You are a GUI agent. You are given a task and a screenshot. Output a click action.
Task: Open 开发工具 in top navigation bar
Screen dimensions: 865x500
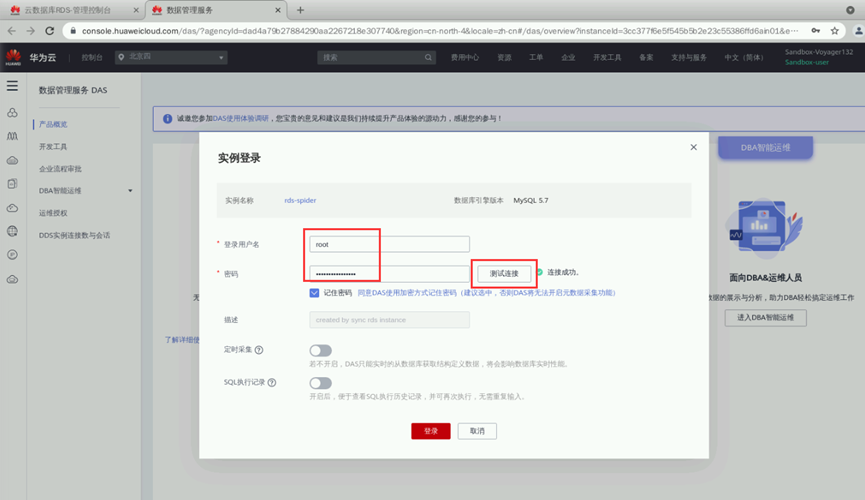tap(607, 57)
